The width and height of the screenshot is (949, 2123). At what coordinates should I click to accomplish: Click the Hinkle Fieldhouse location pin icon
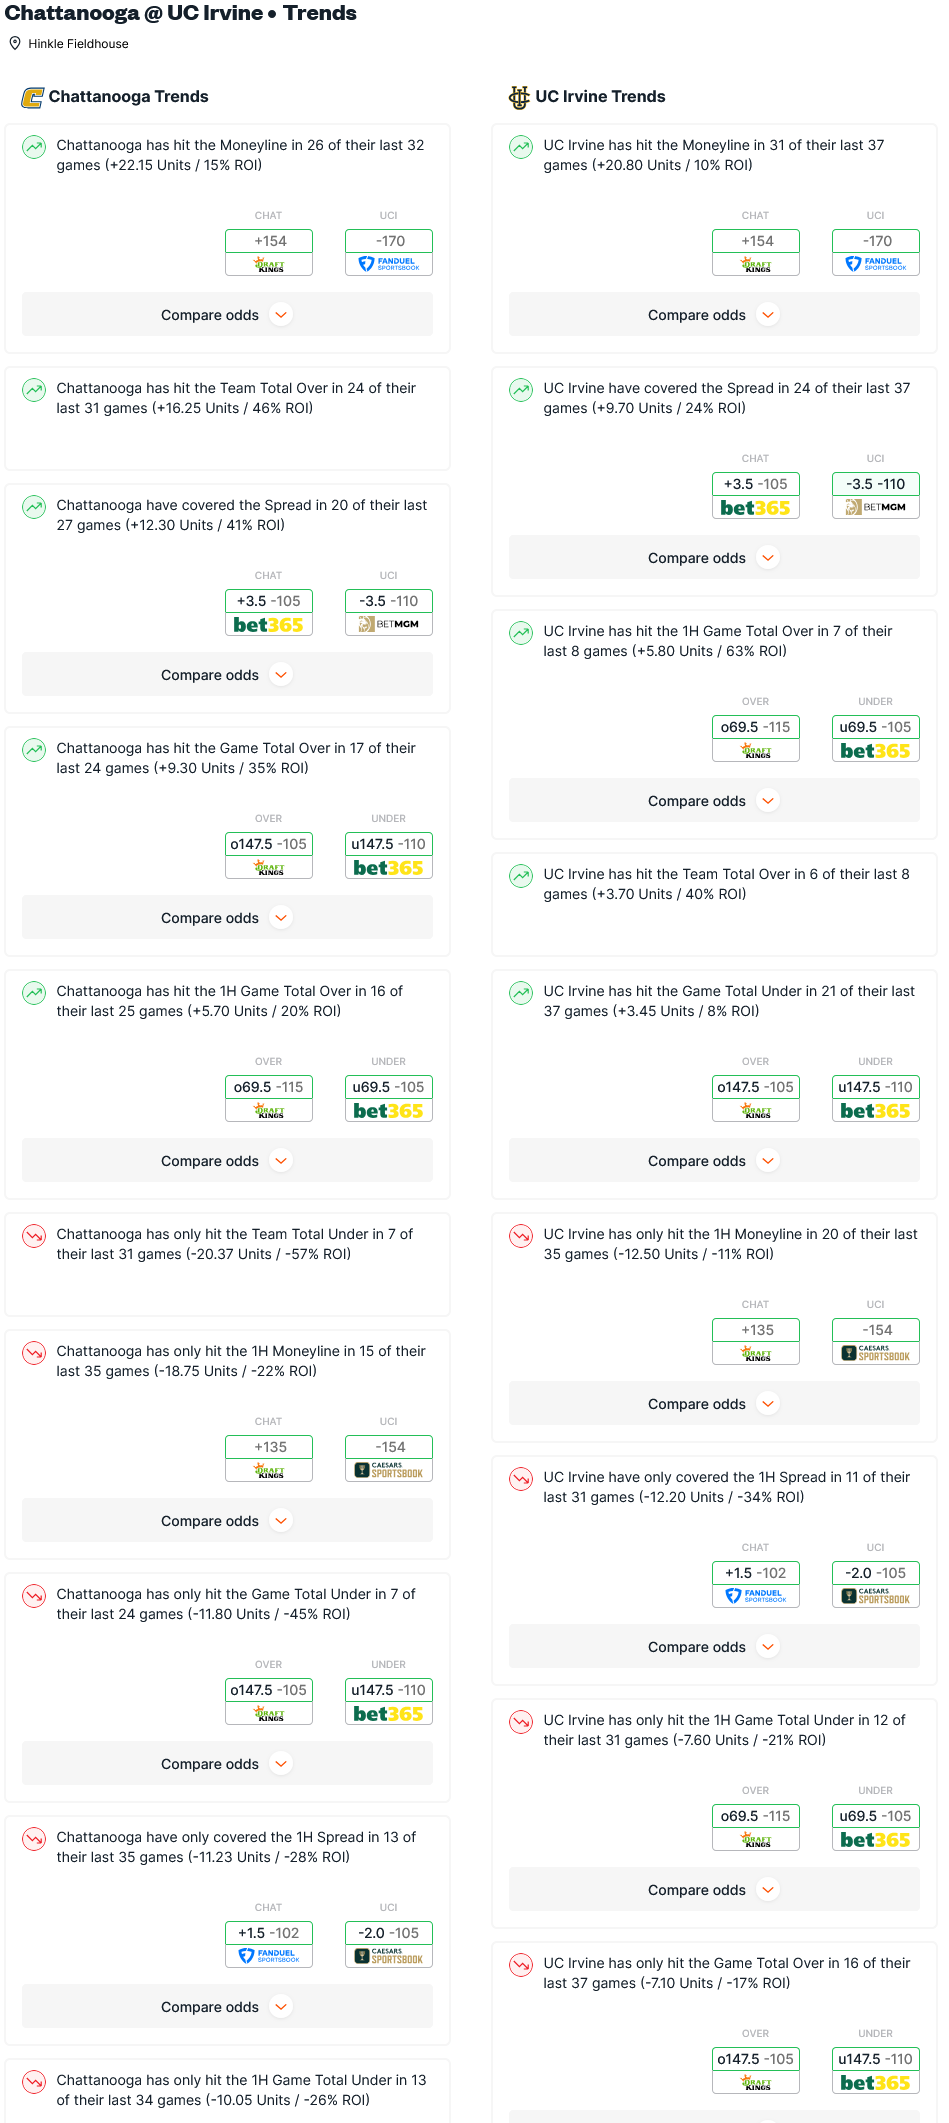(15, 43)
